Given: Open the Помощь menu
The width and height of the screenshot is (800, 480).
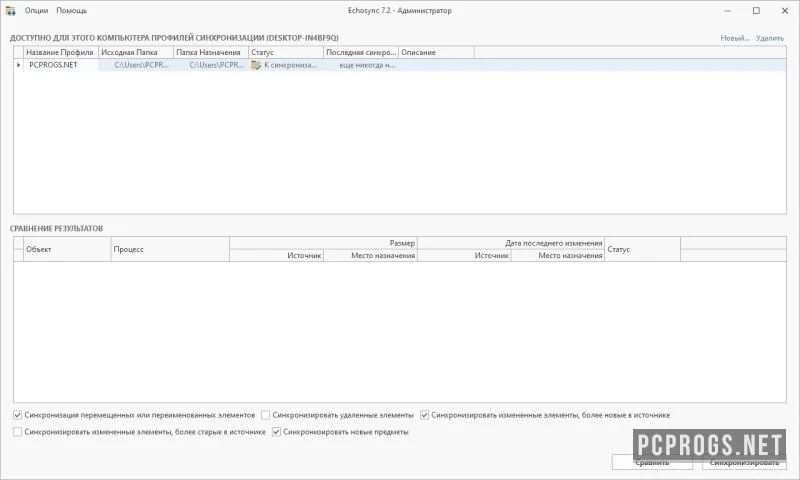Looking at the screenshot, I should pos(71,11).
